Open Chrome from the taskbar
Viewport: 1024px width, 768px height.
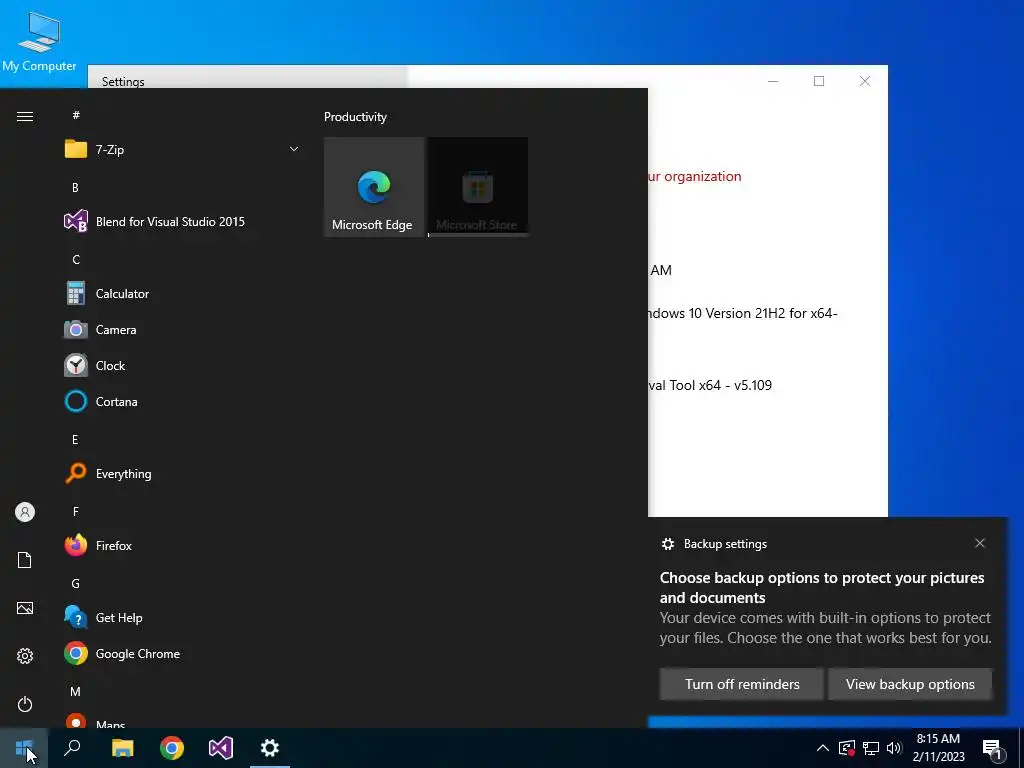tap(172, 748)
